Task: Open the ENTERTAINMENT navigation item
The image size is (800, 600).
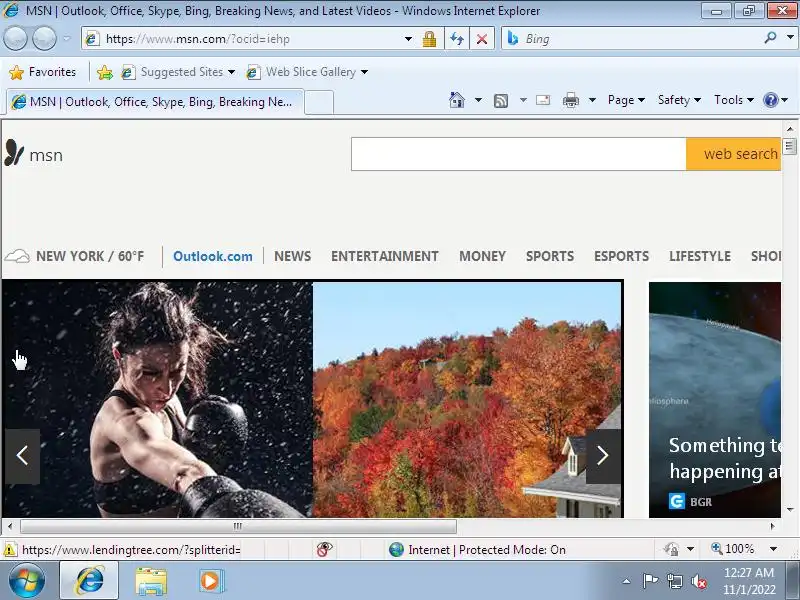Action: tap(385, 256)
